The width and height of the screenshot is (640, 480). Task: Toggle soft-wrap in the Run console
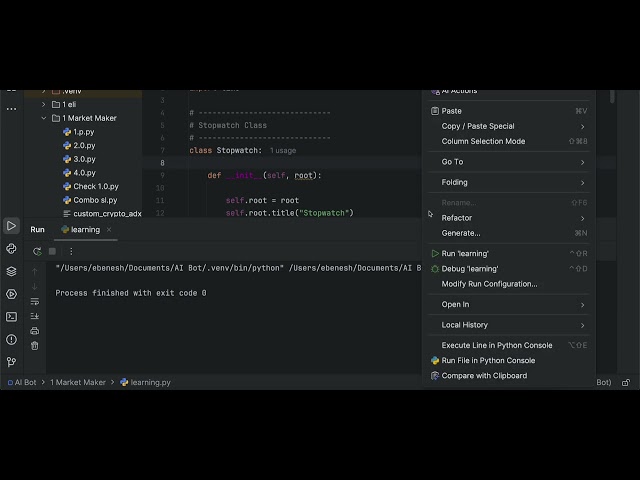coord(35,301)
